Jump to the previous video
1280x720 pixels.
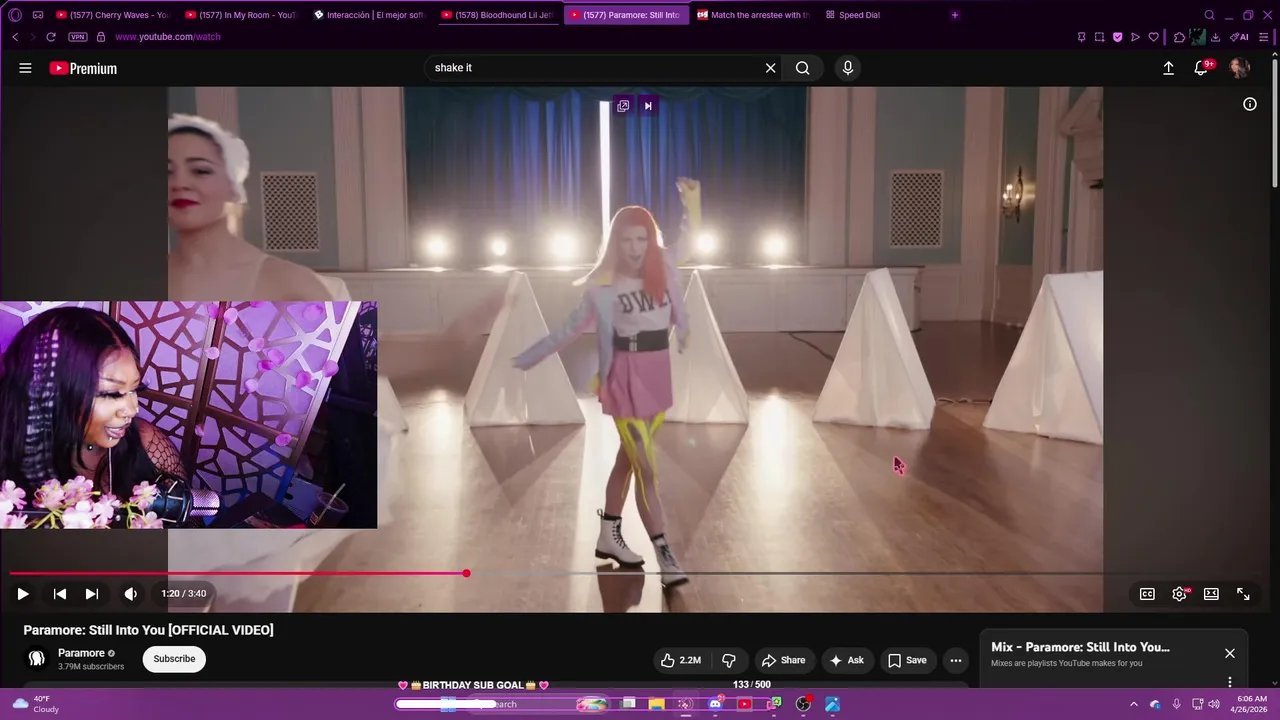[x=60, y=594]
